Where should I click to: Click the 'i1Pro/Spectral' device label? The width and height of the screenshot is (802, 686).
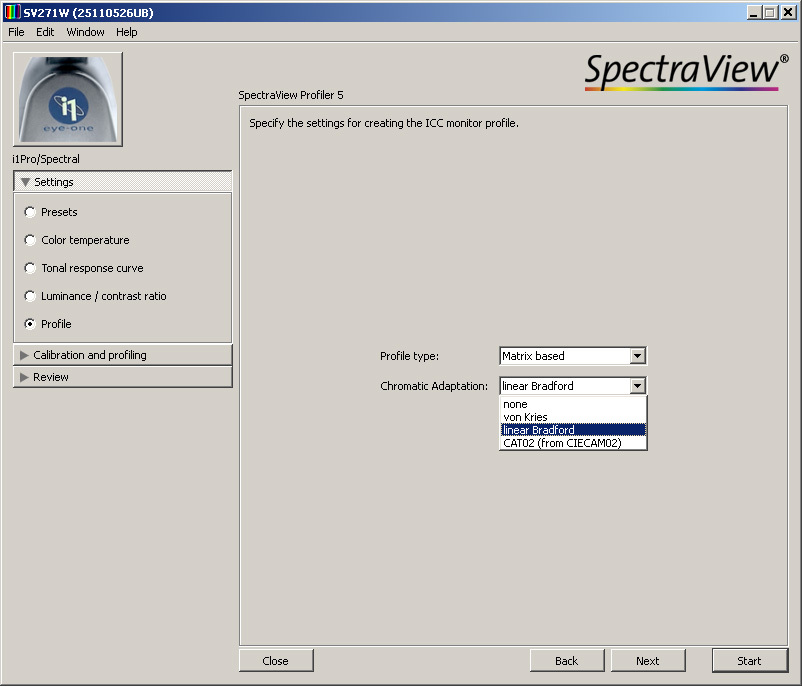(46, 159)
